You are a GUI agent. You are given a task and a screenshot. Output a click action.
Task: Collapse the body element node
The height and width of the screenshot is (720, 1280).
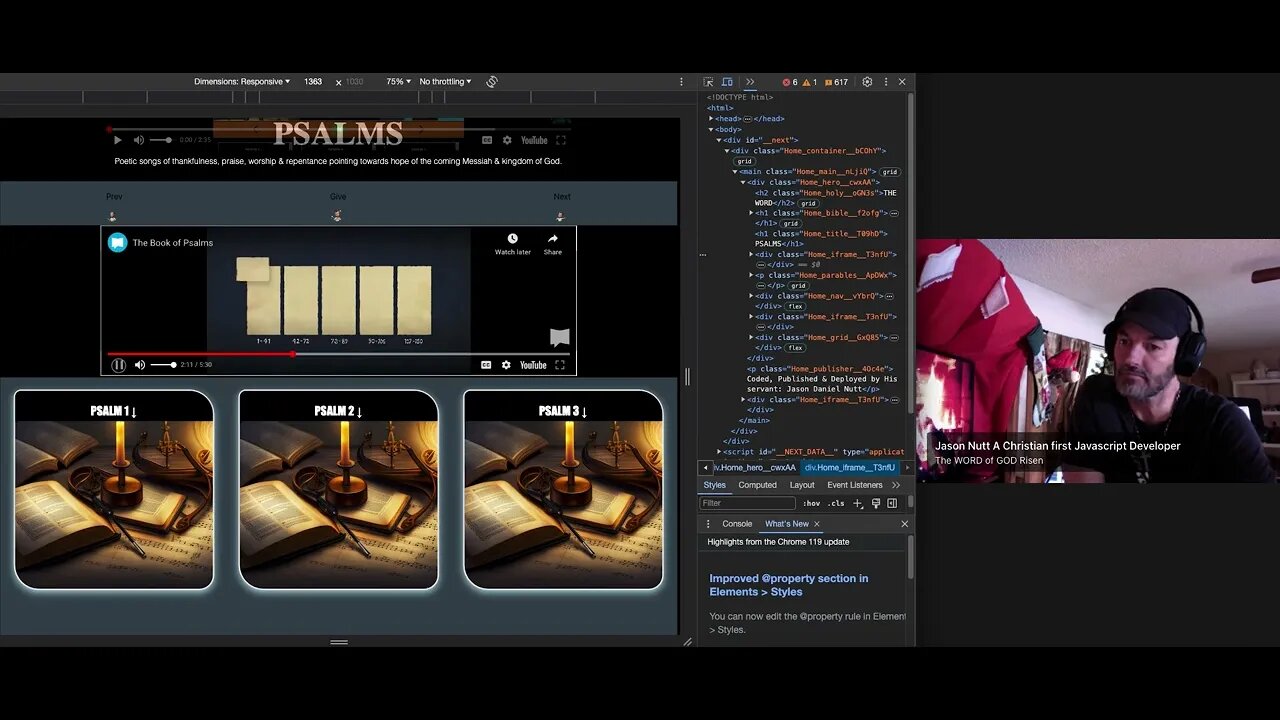pyautogui.click(x=711, y=129)
